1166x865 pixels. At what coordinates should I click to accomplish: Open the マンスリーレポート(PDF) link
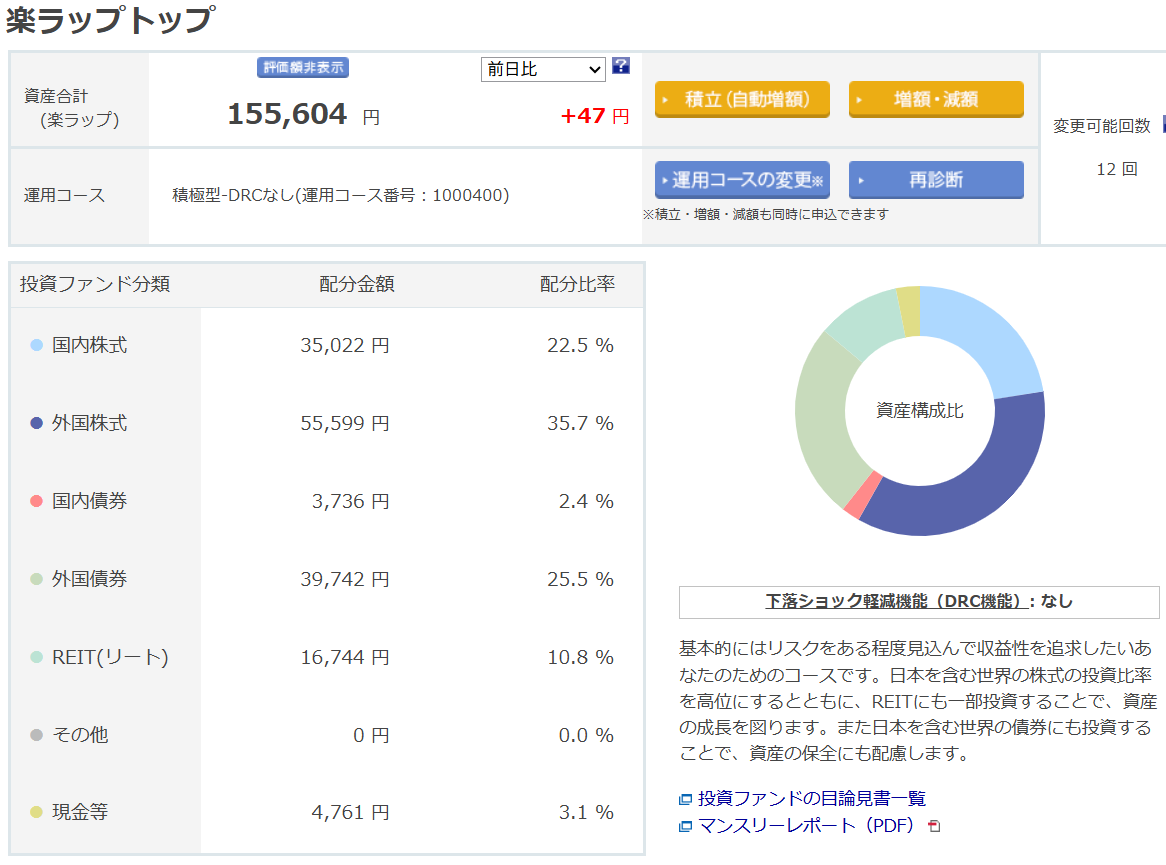(805, 826)
